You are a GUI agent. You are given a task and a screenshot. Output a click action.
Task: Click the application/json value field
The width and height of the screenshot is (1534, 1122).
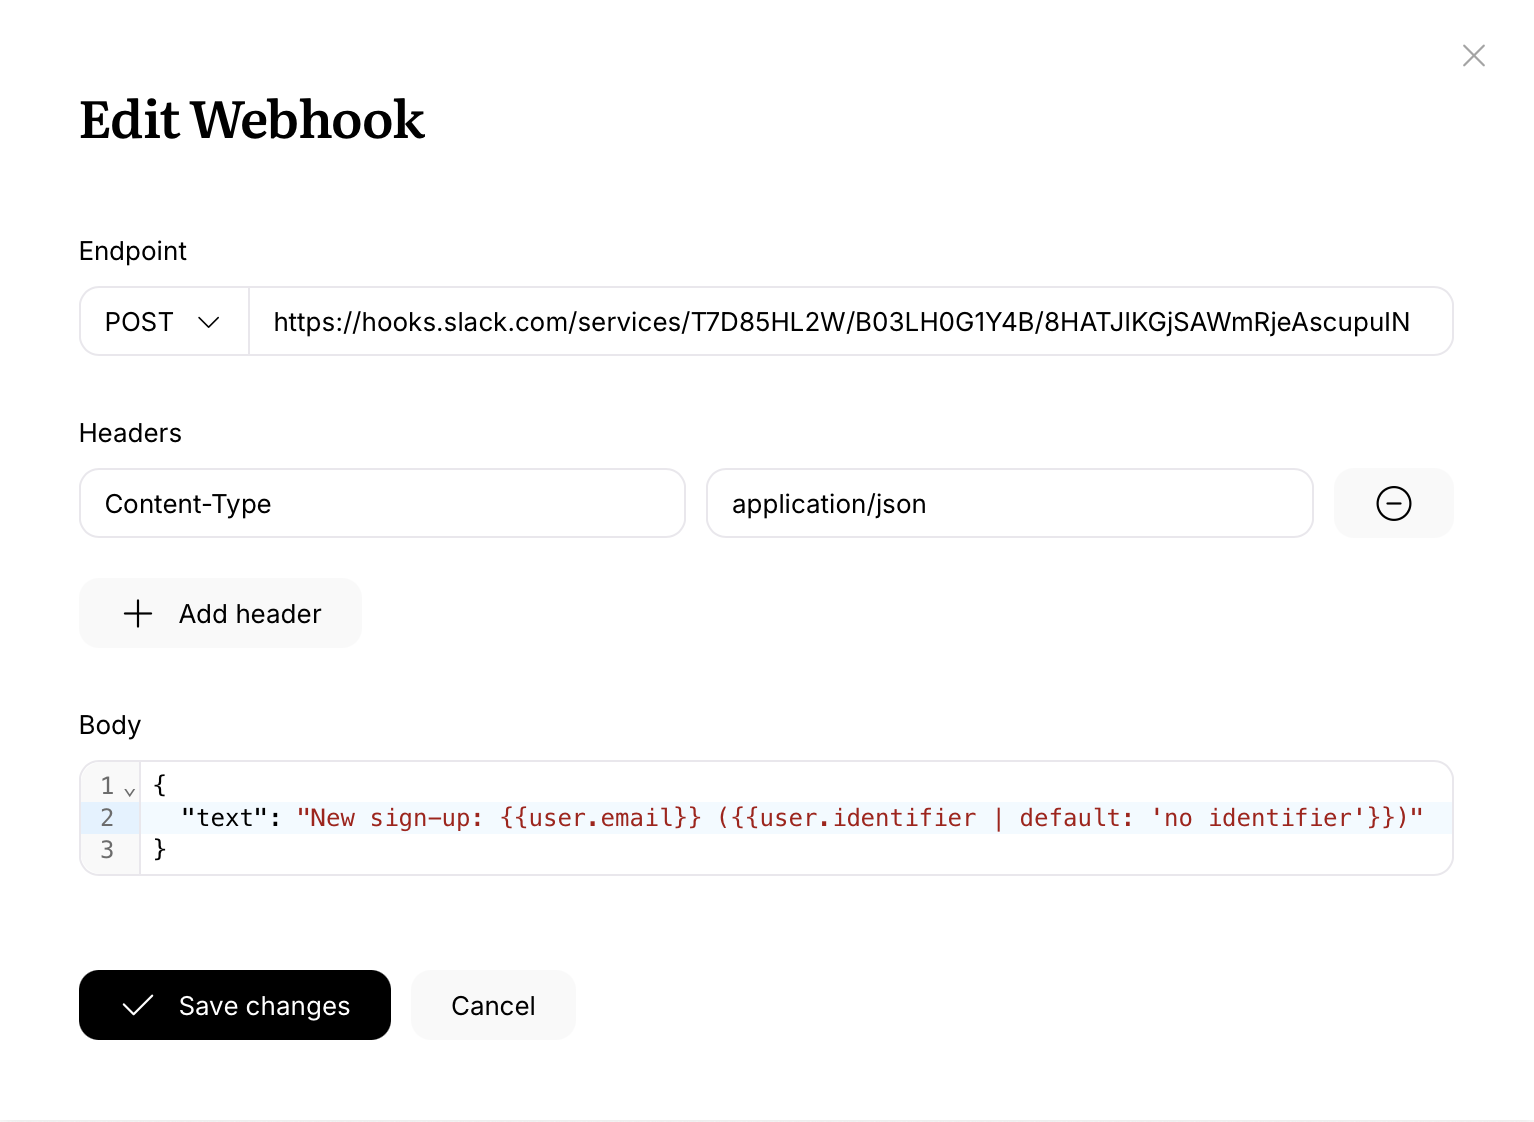1010,503
